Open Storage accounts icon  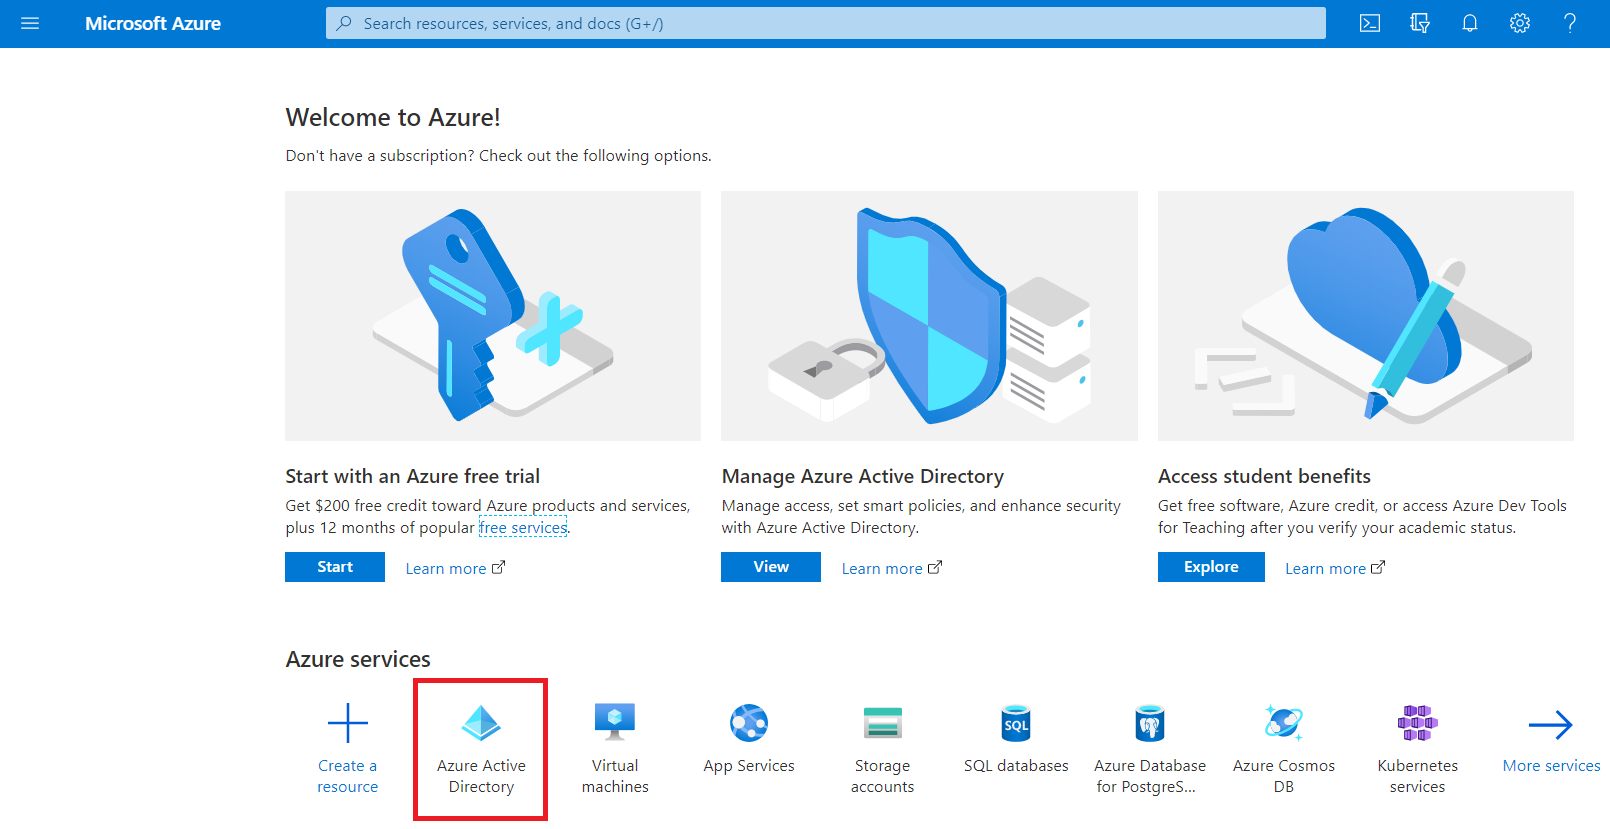[883, 723]
